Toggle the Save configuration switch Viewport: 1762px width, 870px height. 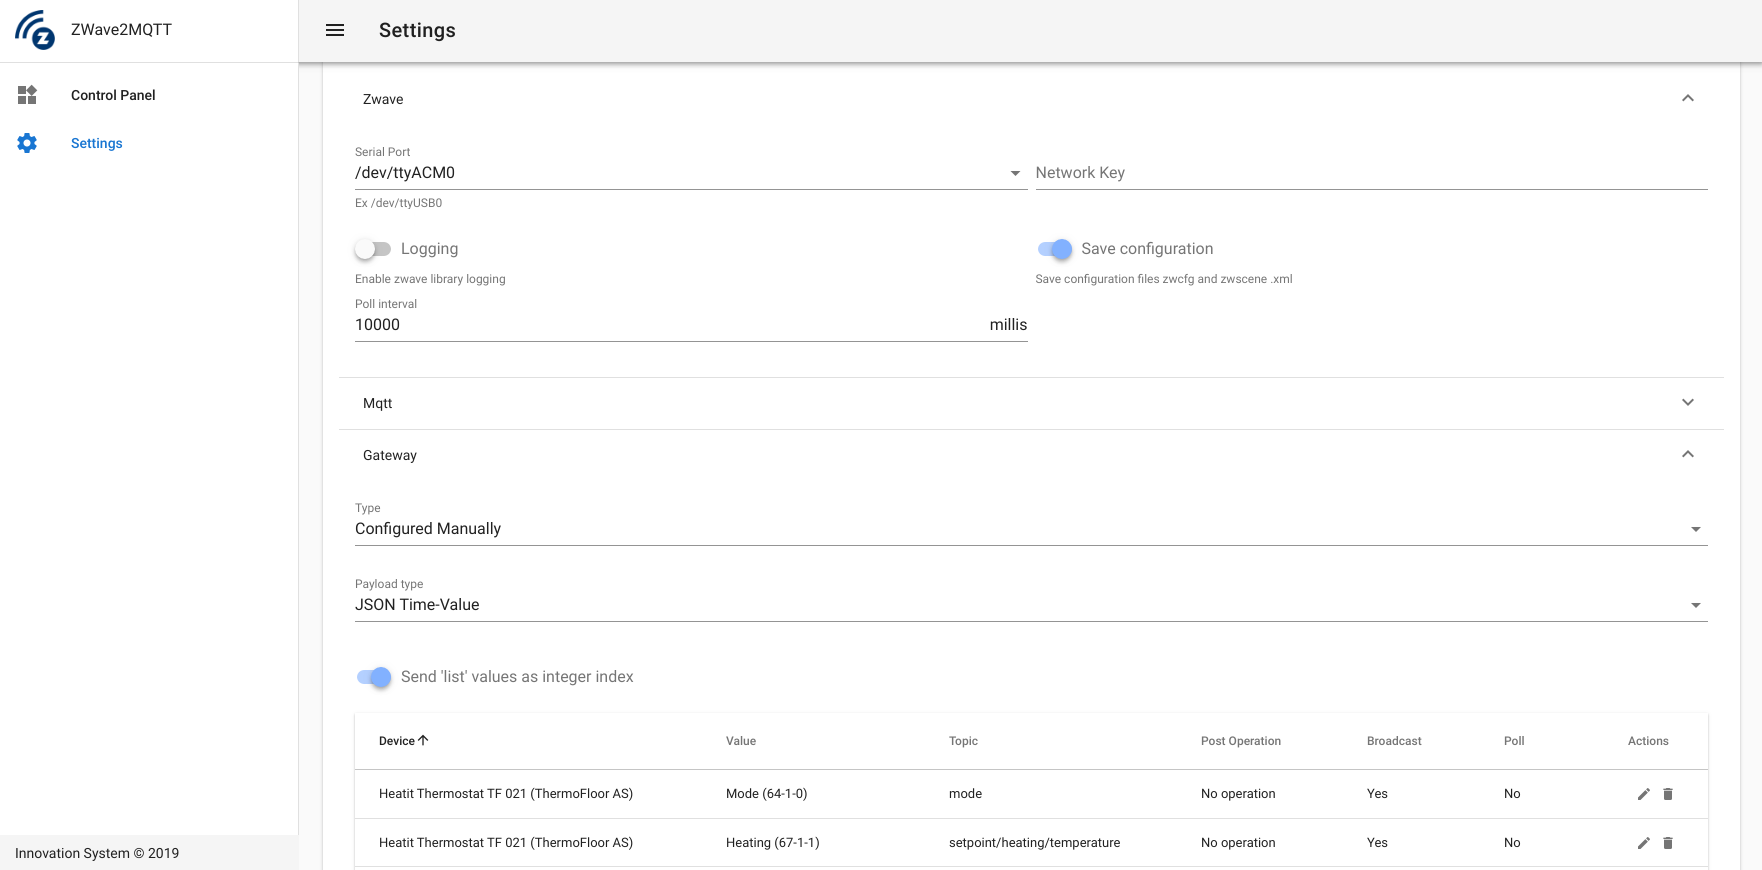(x=1055, y=249)
